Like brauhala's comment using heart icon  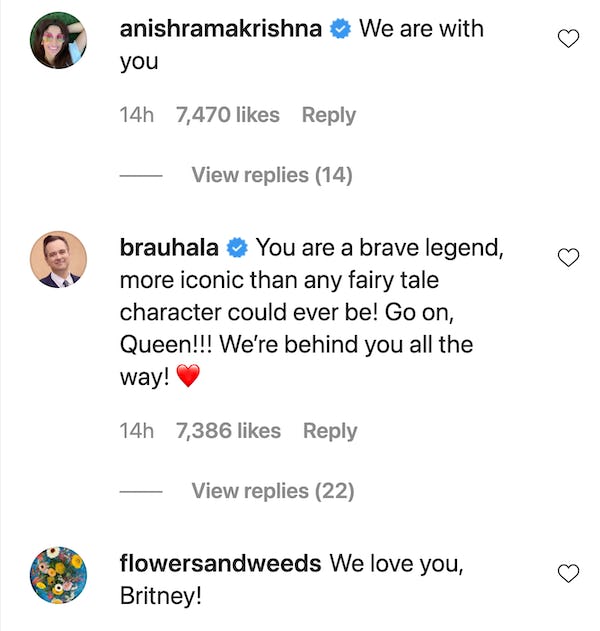point(568,257)
